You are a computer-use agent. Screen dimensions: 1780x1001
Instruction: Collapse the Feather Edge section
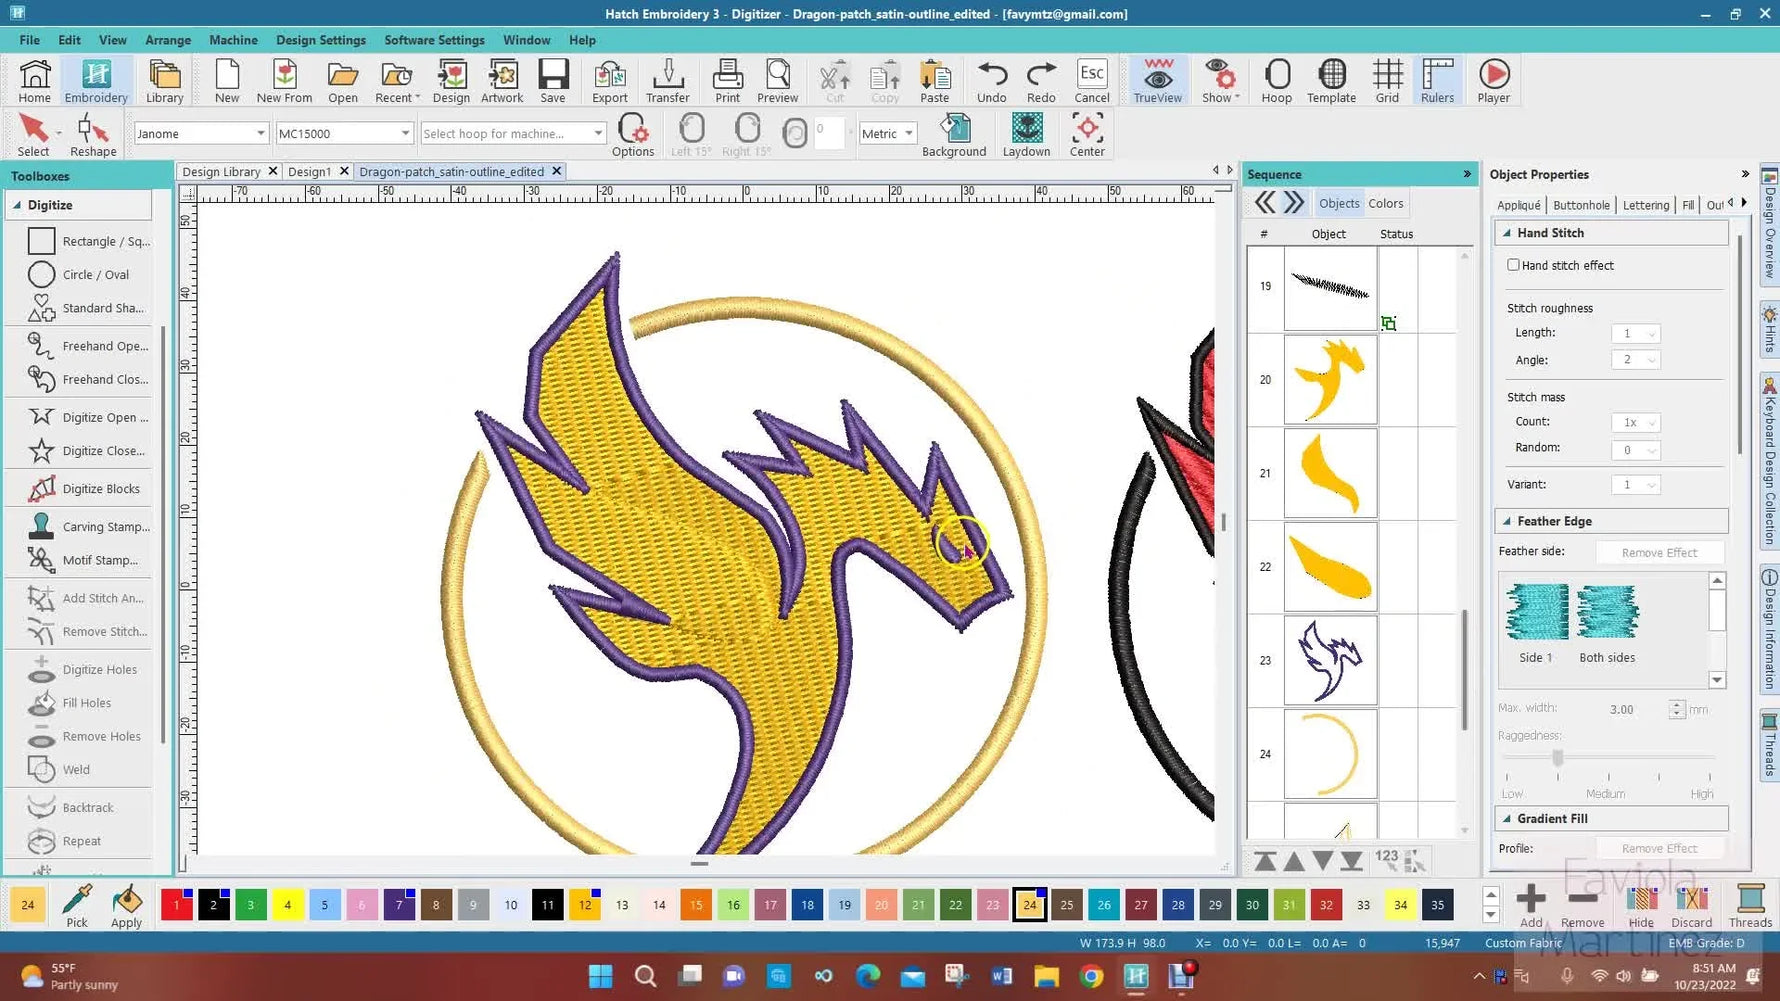tap(1508, 520)
